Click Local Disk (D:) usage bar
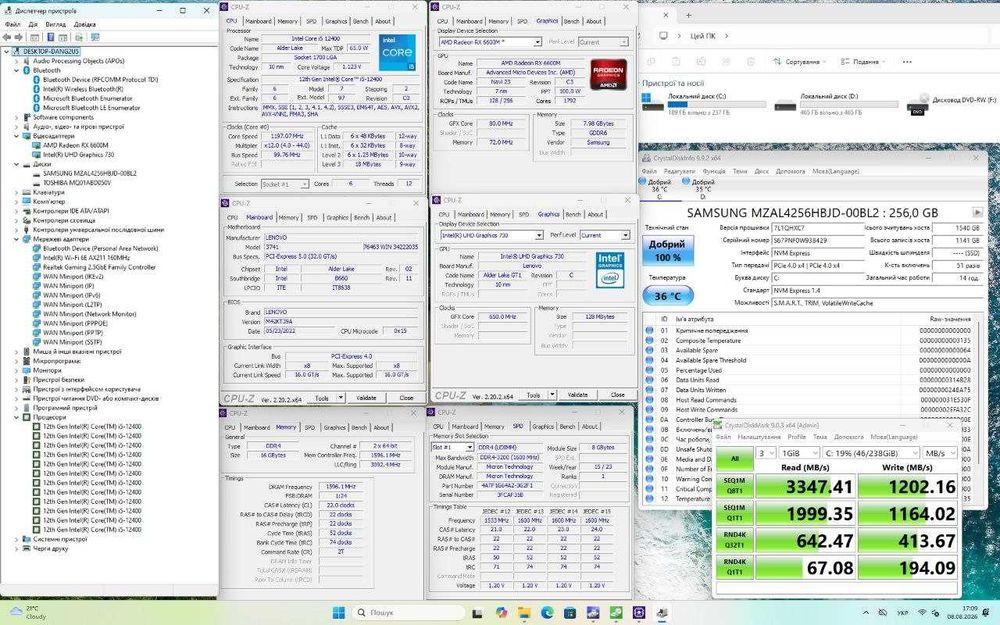Image resolution: width=1000 pixels, height=625 pixels. pos(849,104)
